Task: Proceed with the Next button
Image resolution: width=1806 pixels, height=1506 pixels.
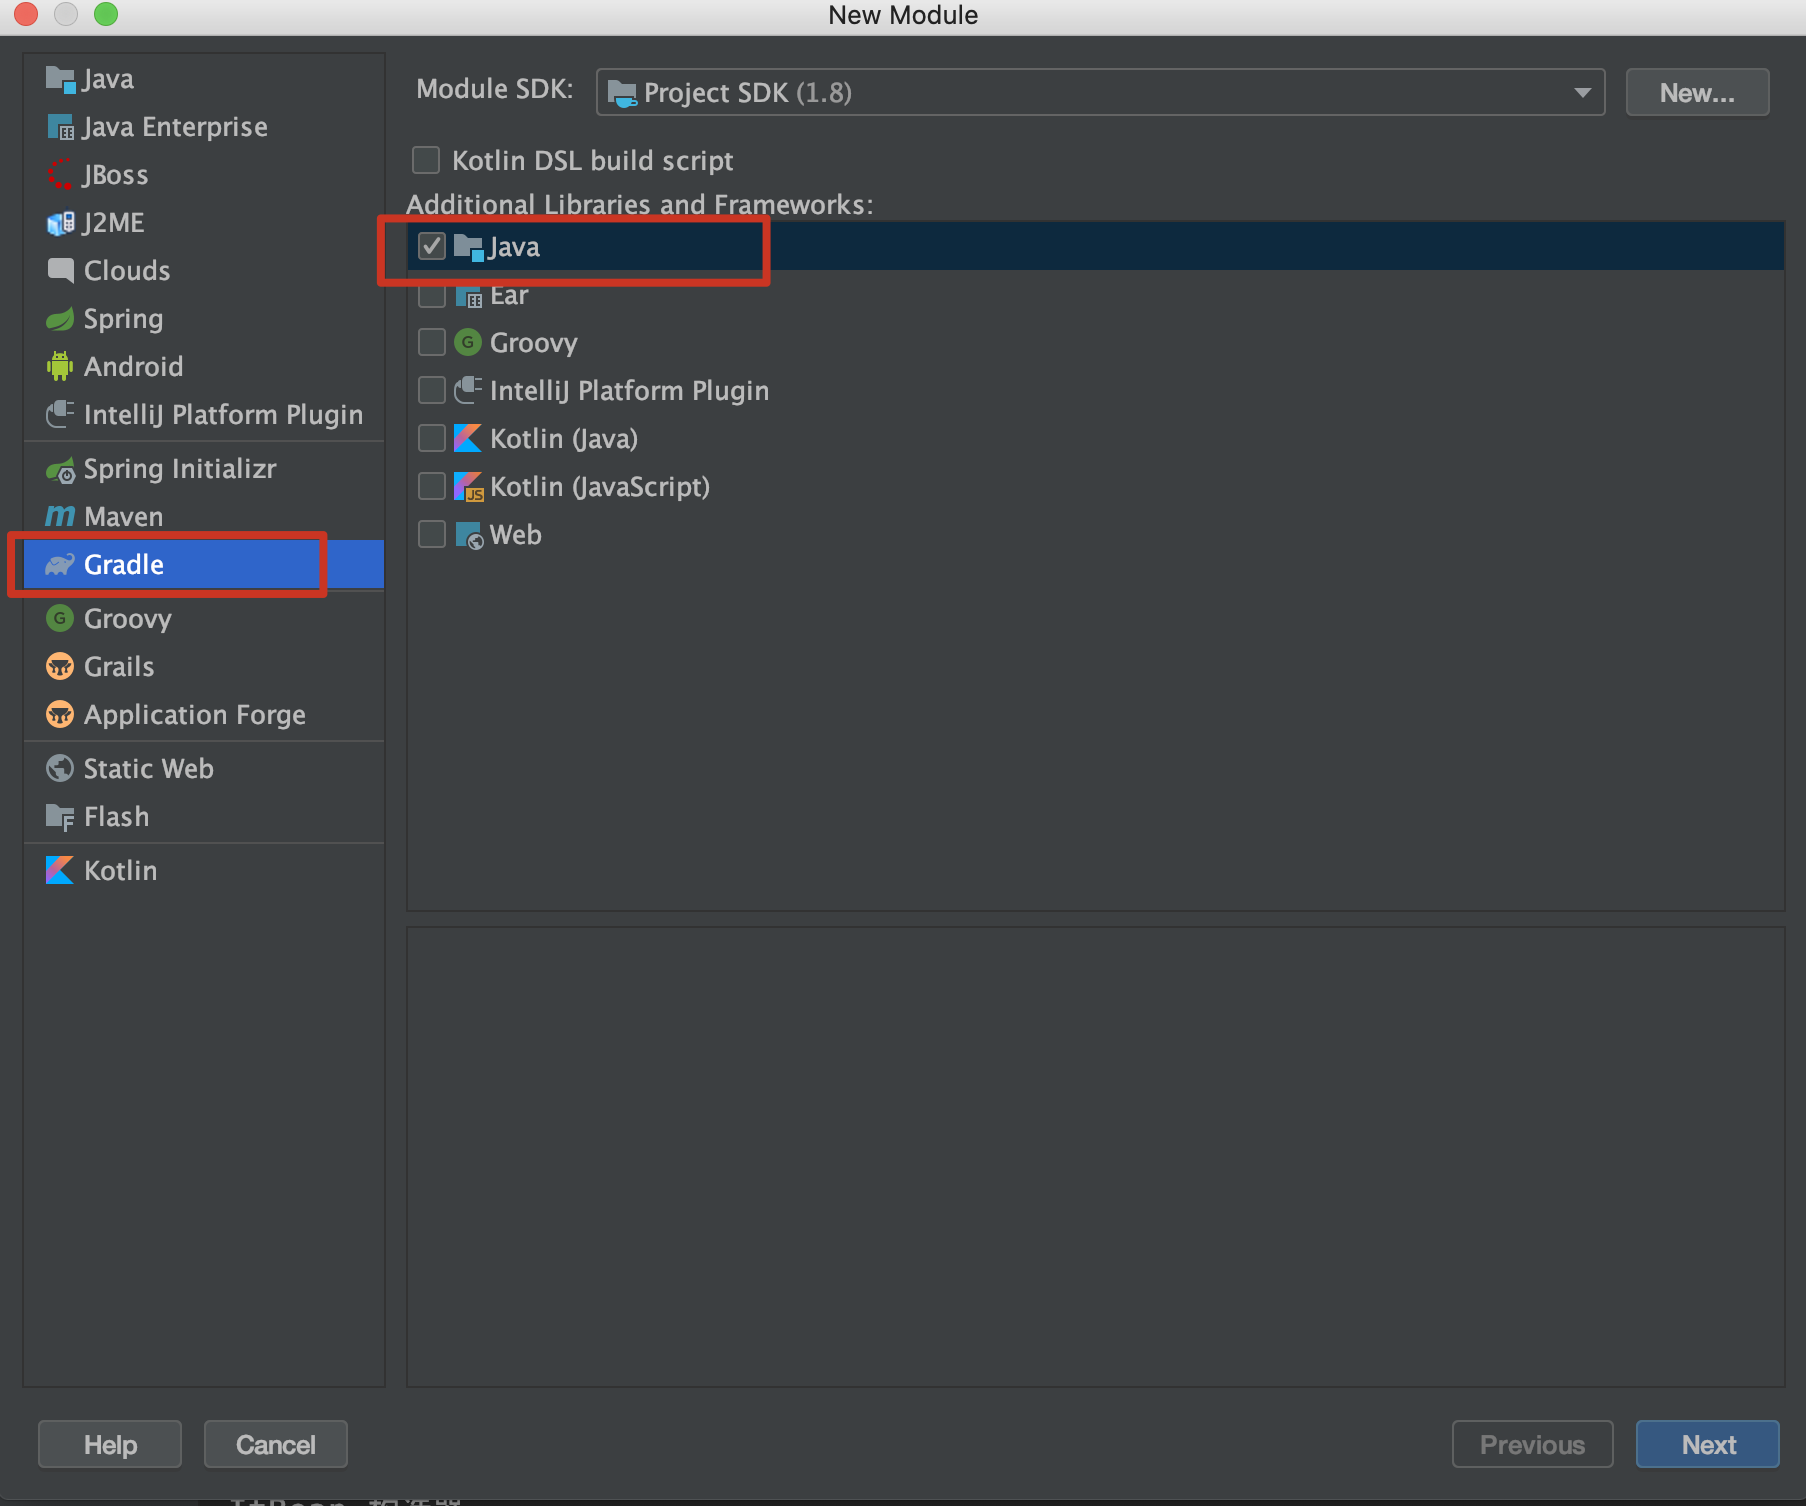Action: [1708, 1444]
